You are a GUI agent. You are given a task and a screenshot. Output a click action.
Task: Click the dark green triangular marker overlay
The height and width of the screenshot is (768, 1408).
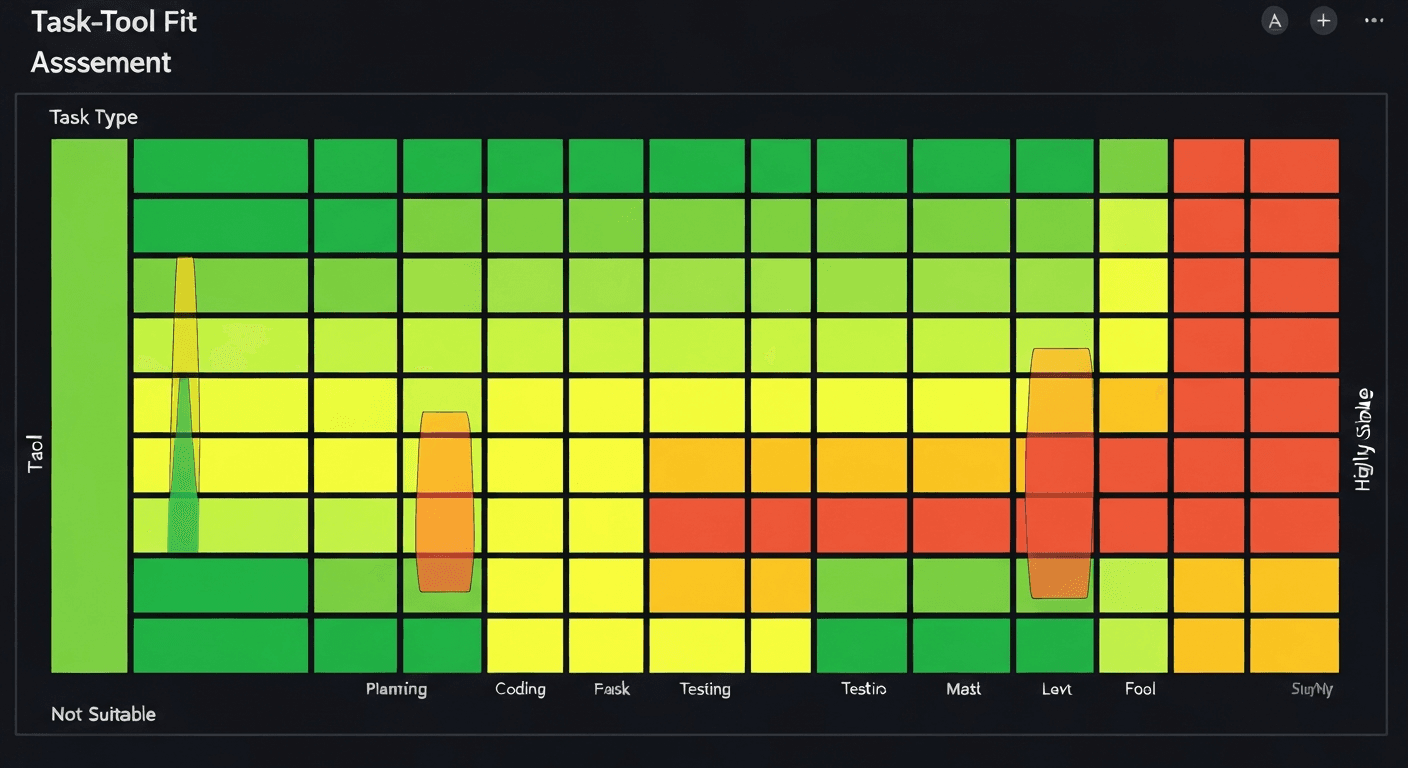point(183,480)
